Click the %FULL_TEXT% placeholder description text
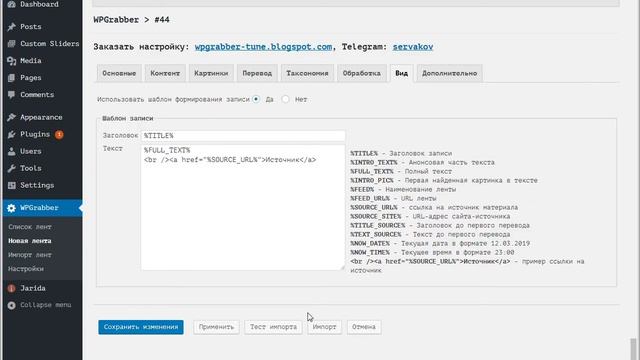 [x=401, y=171]
